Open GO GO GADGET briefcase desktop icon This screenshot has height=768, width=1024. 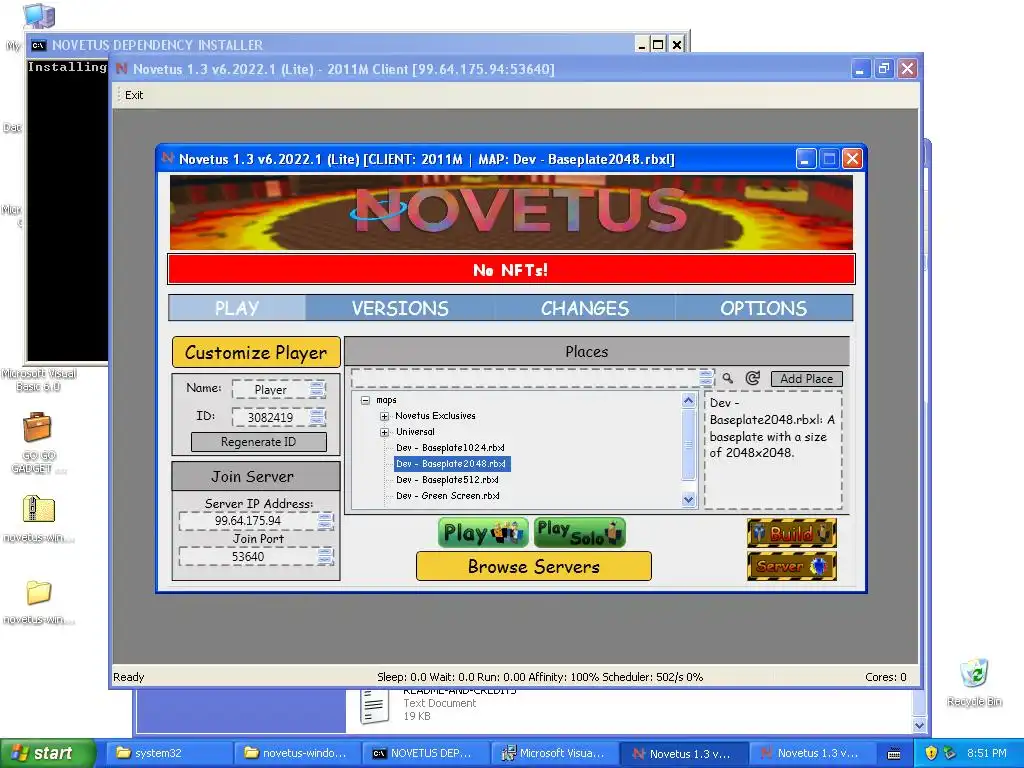[37, 427]
